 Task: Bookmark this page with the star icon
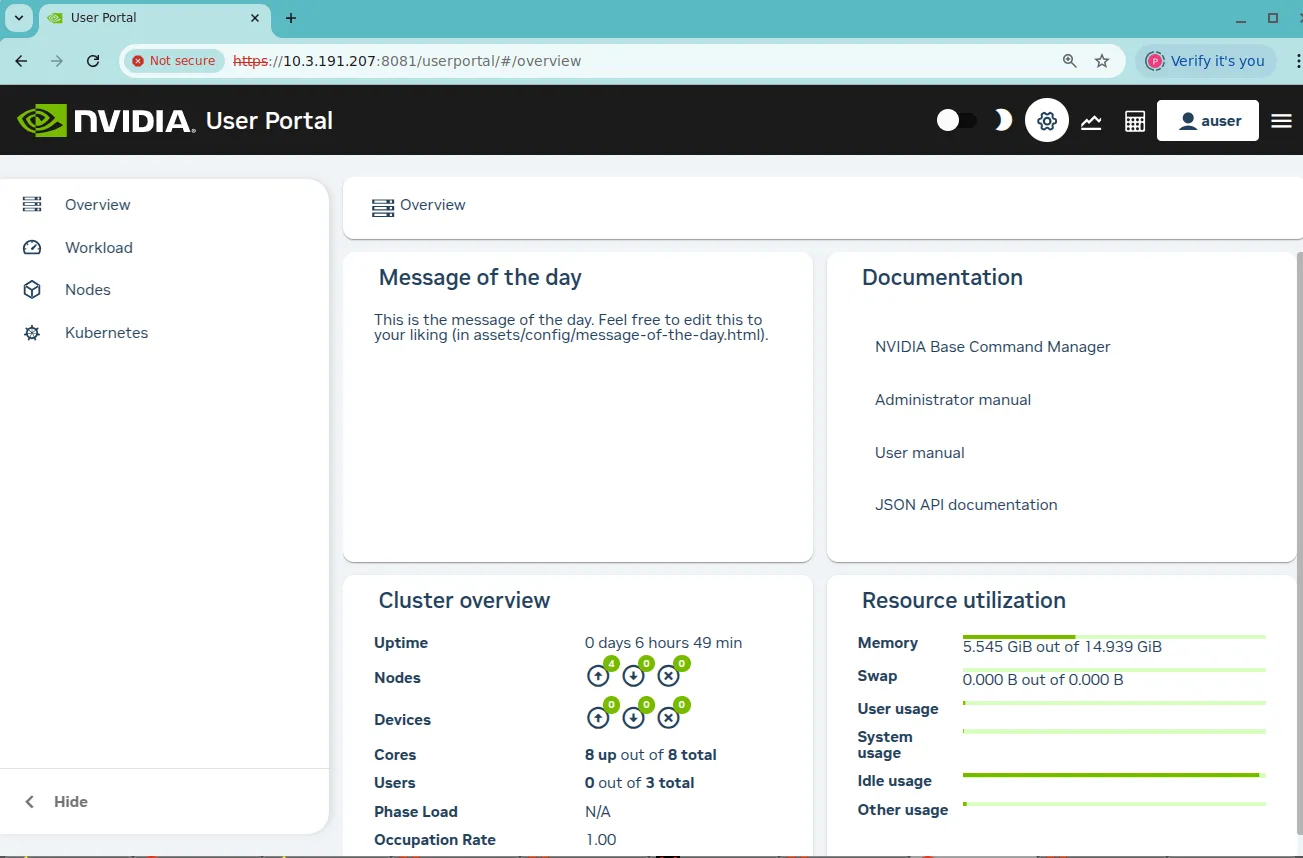1102,61
